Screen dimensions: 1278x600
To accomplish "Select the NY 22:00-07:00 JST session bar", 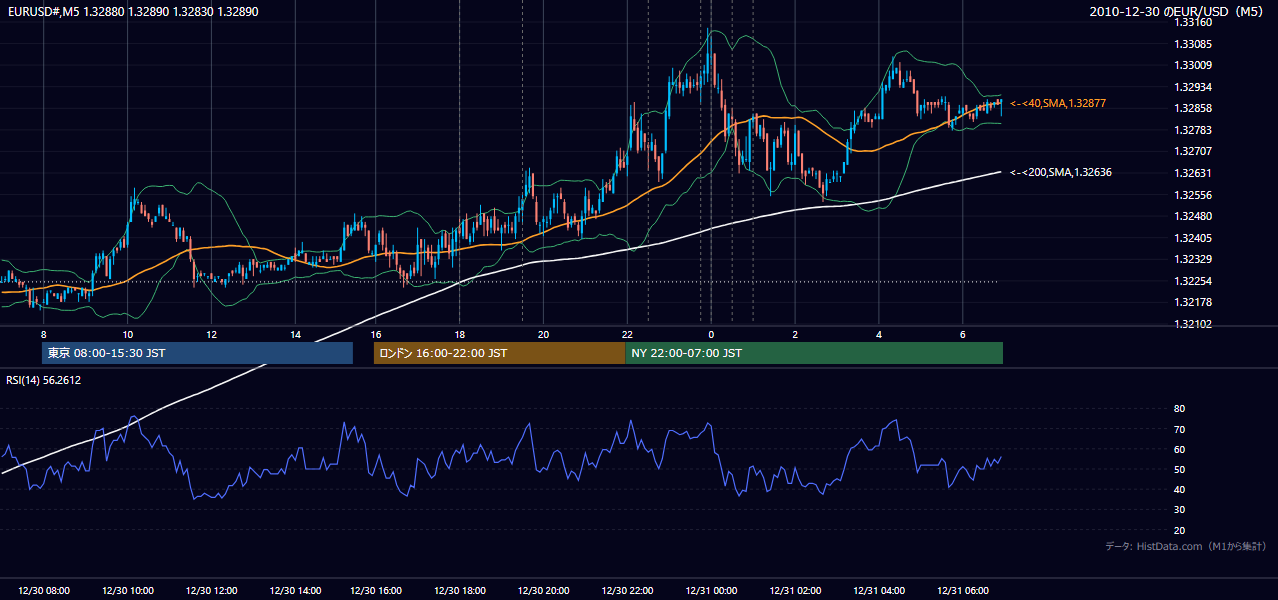I will pos(814,353).
